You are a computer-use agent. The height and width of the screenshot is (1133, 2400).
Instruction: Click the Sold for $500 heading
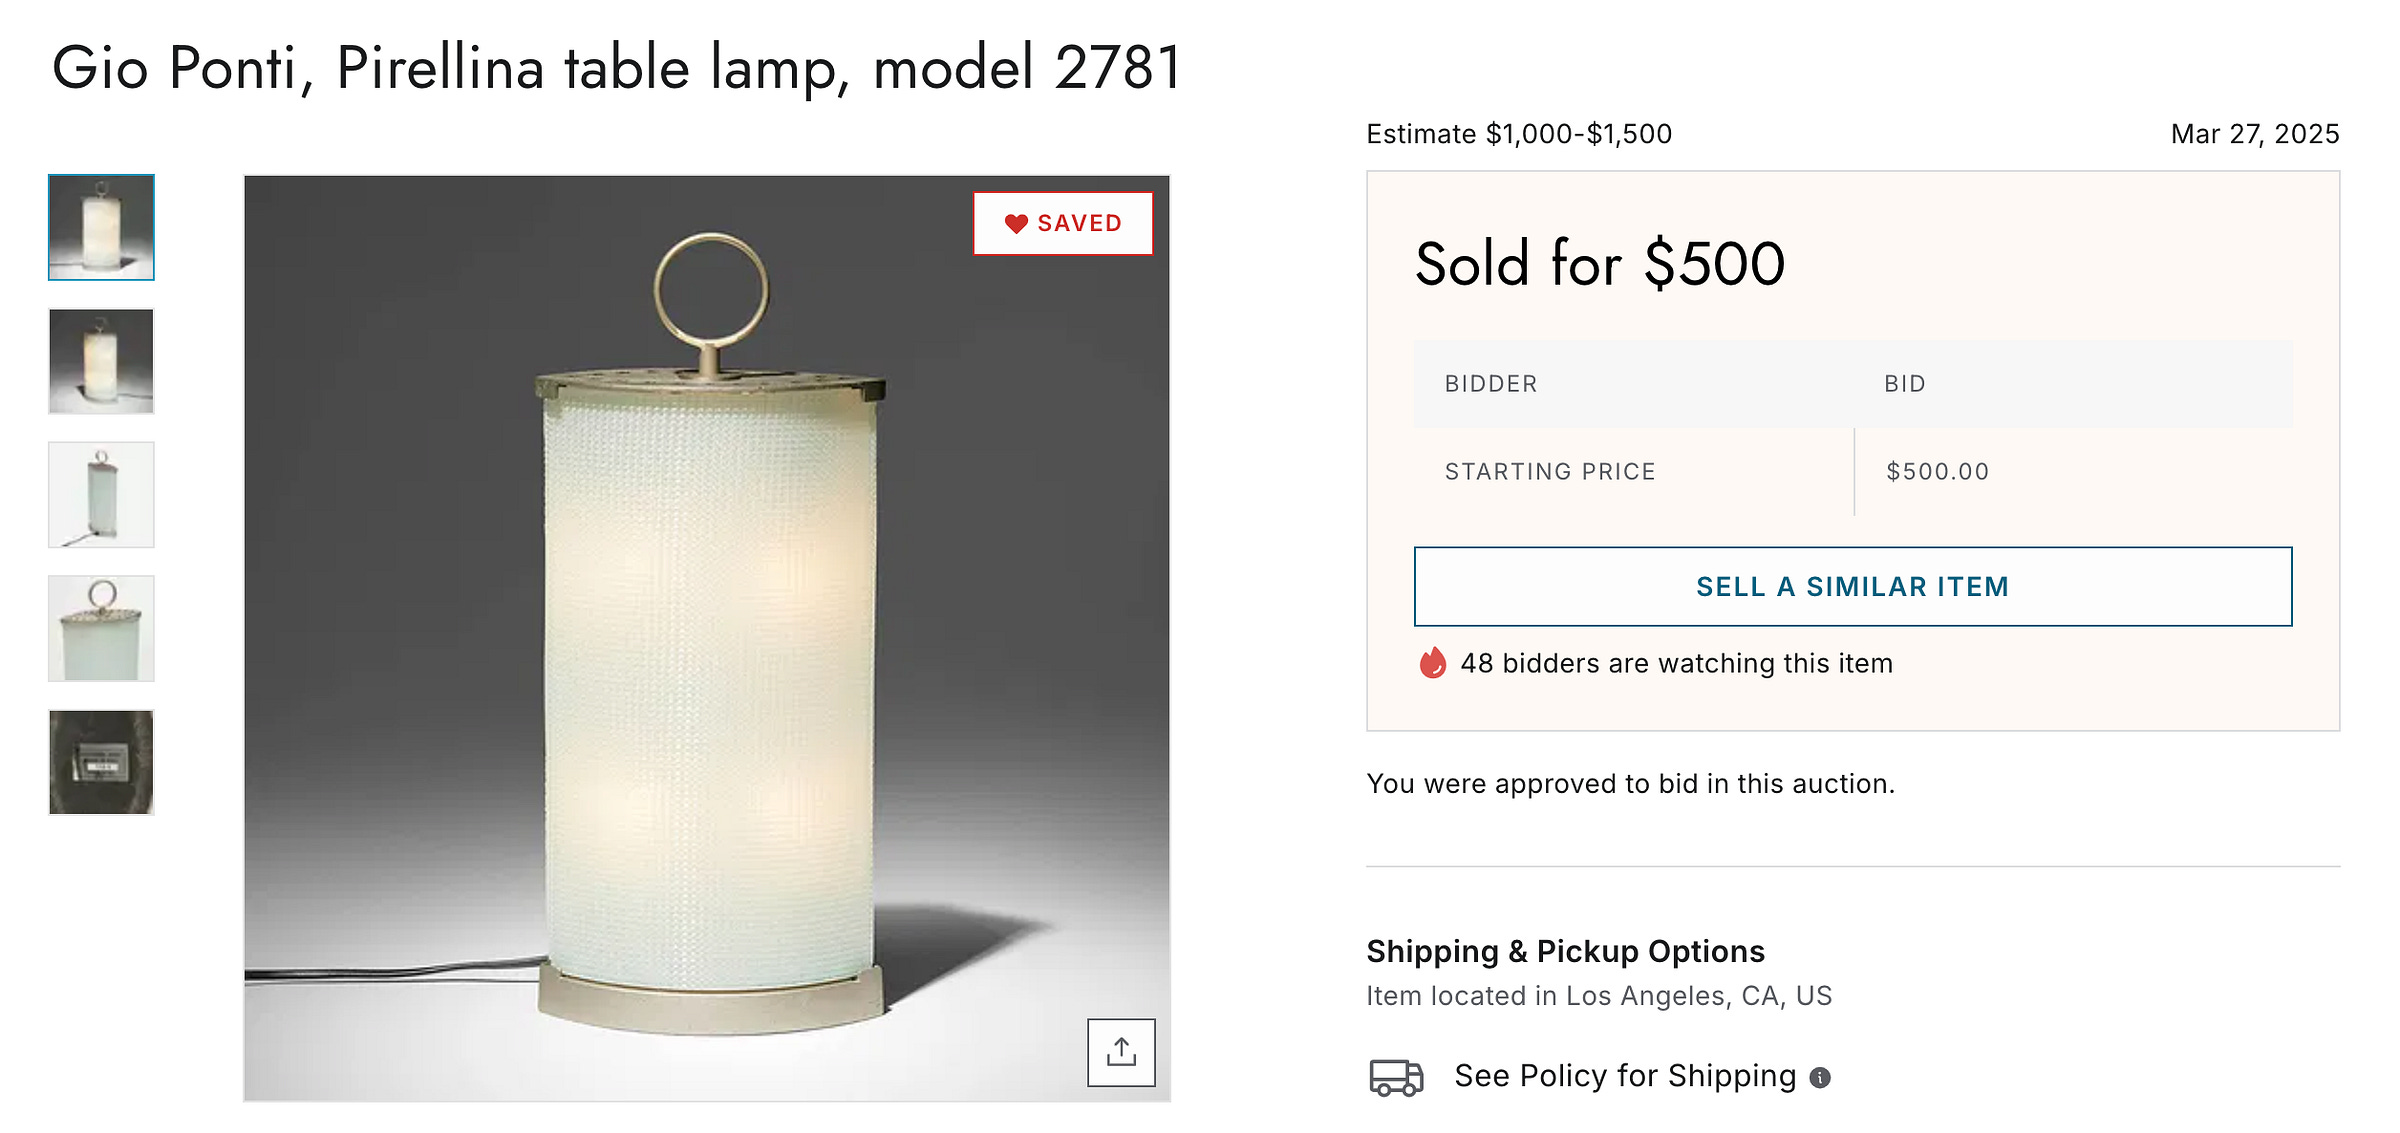click(x=1600, y=264)
